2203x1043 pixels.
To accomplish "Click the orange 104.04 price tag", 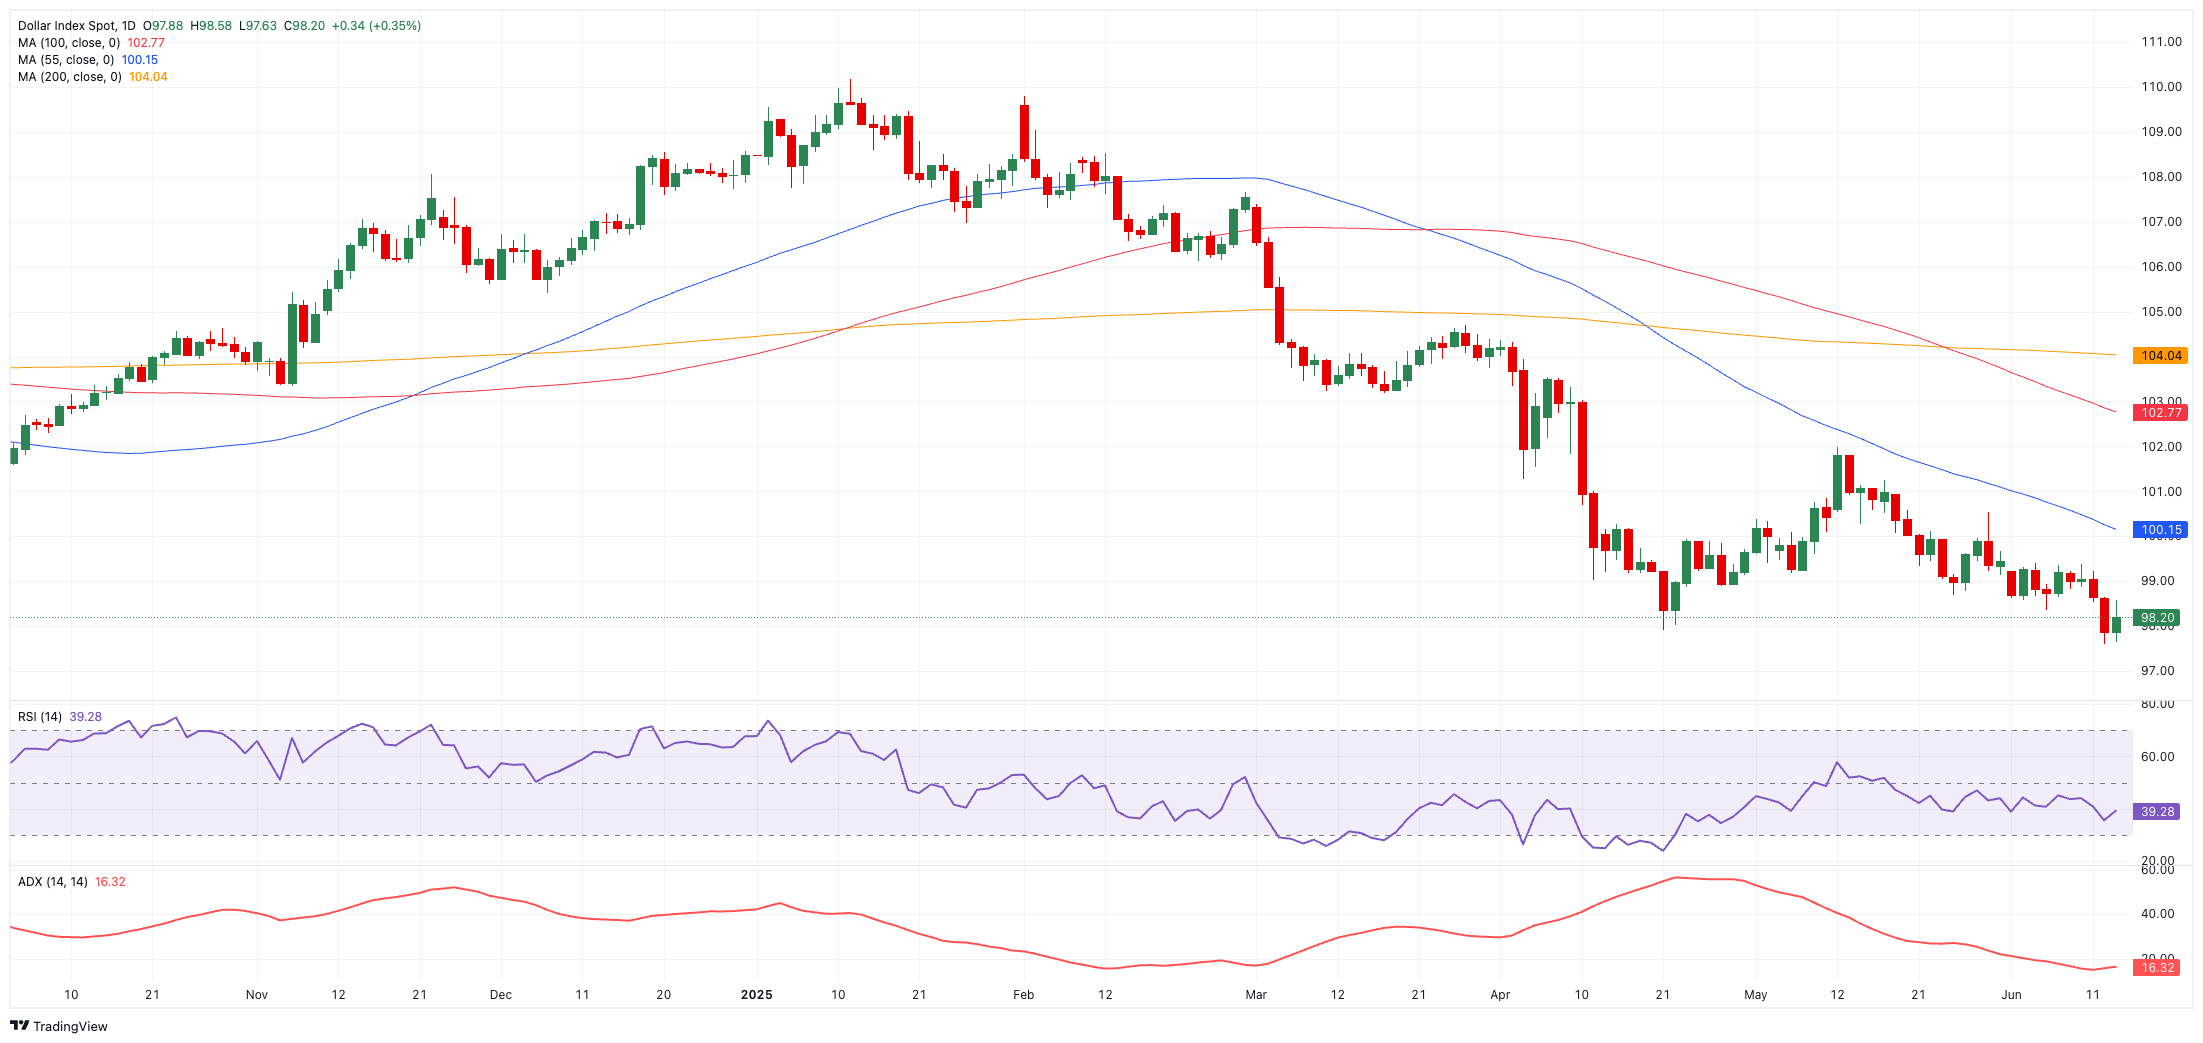I will pyautogui.click(x=2160, y=356).
